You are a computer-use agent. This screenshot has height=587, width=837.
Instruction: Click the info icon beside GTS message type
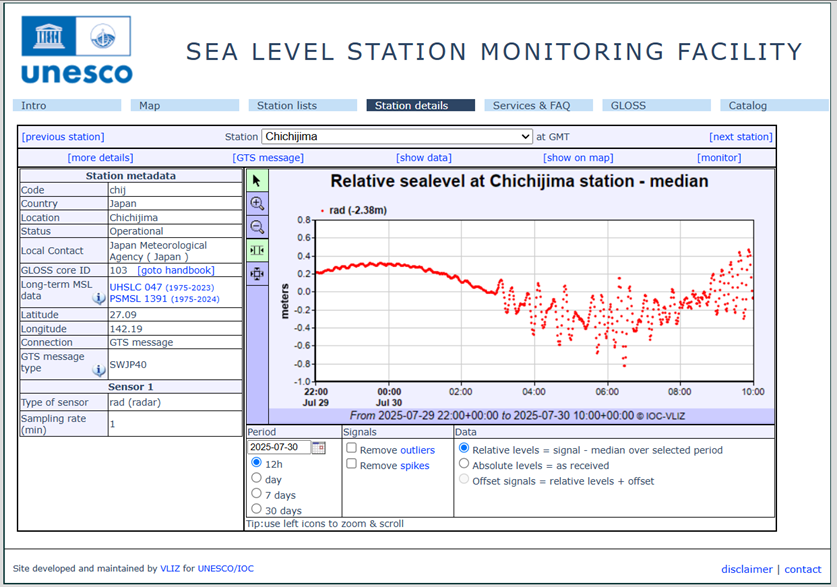(97, 370)
